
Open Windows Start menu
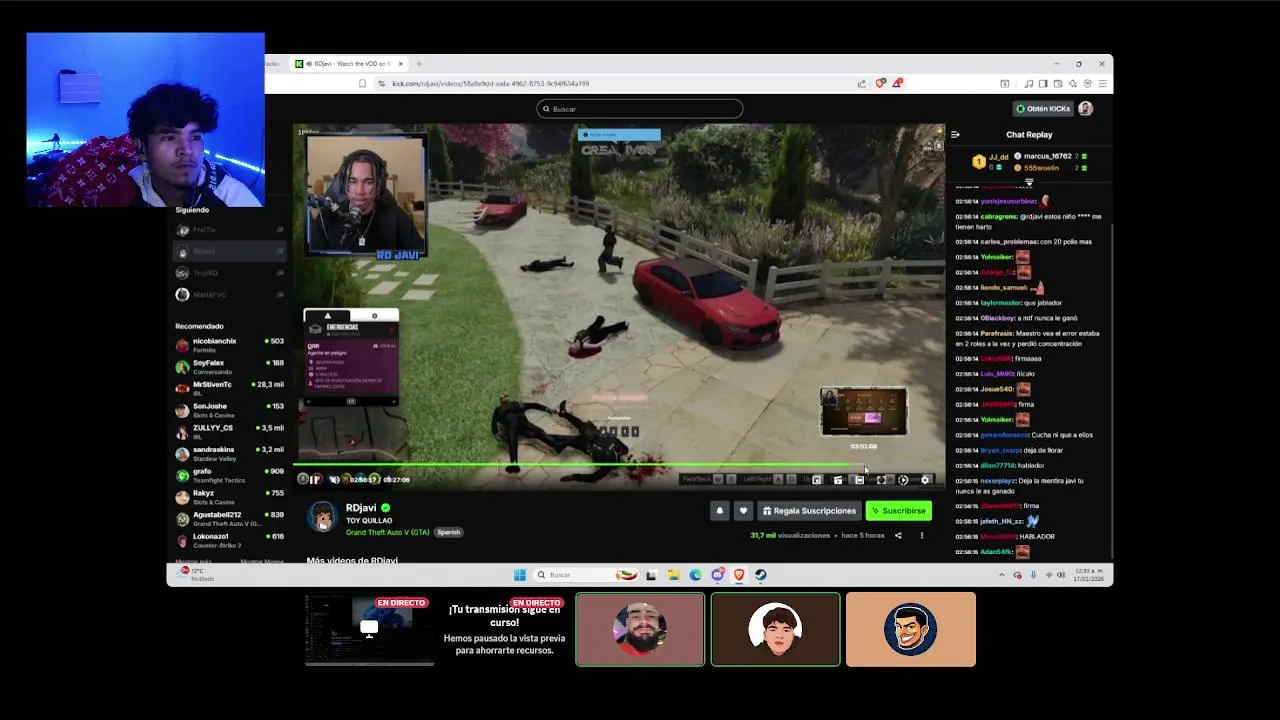pos(520,575)
